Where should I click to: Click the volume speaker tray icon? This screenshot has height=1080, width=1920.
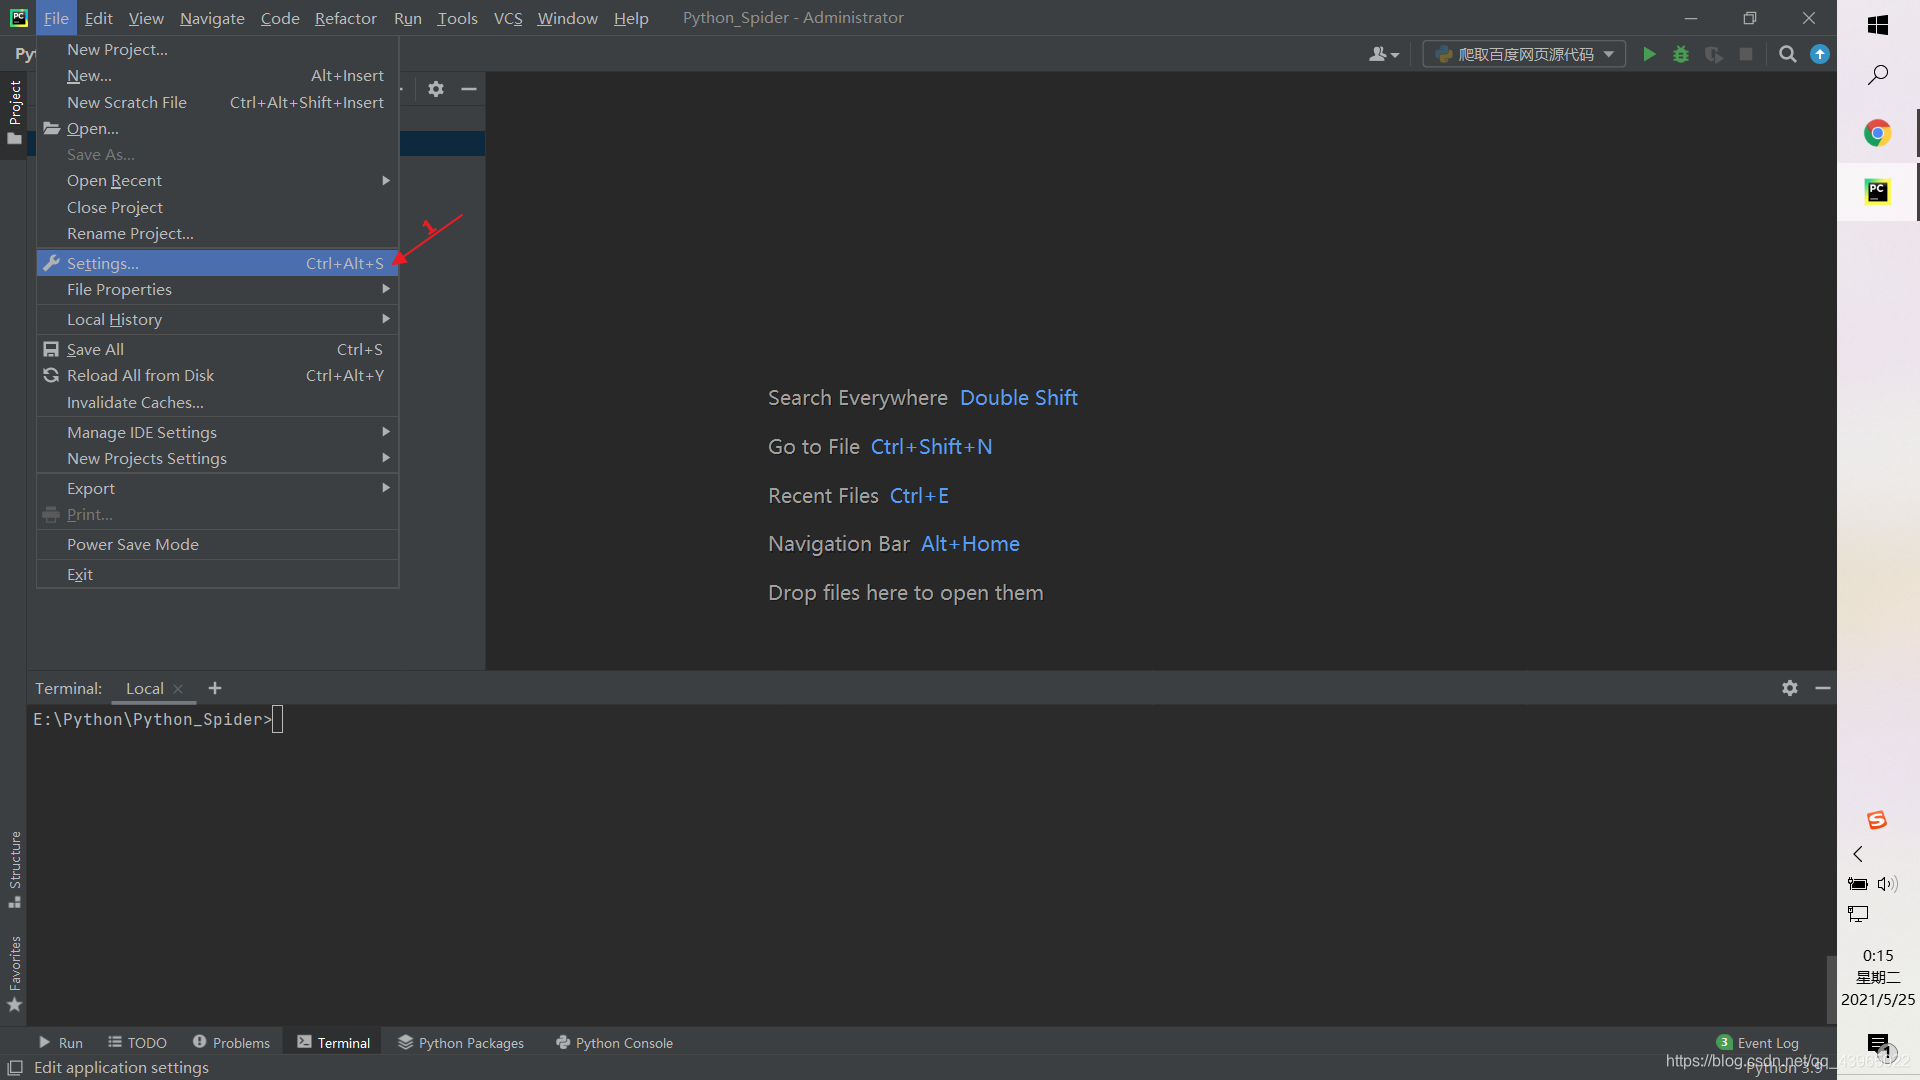coord(1887,884)
